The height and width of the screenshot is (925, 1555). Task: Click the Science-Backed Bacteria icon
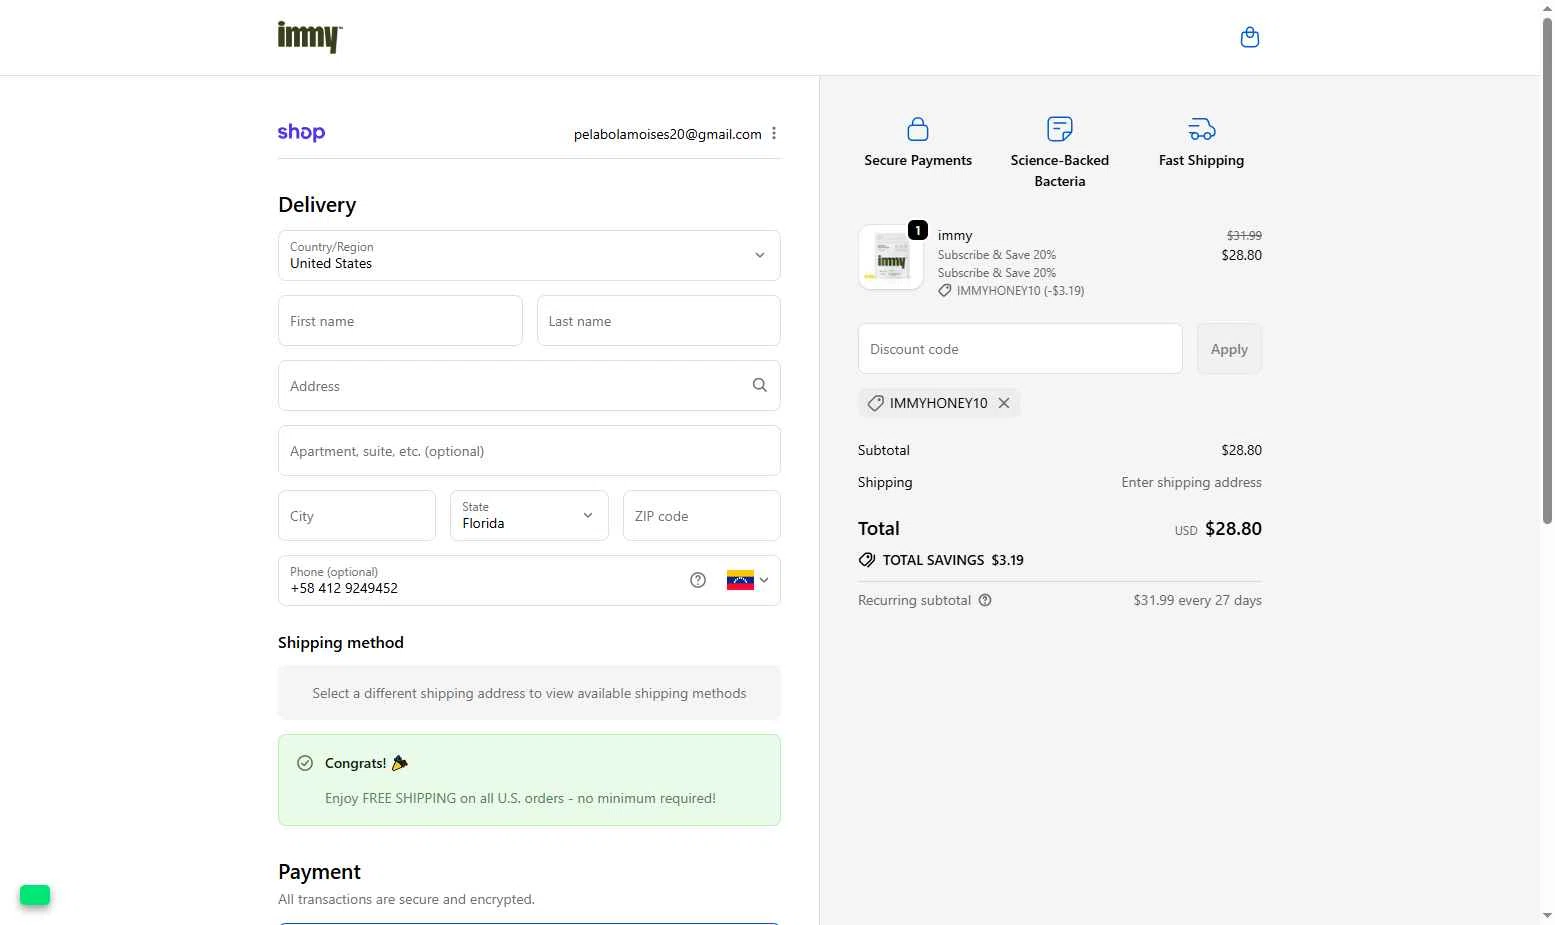point(1059,129)
